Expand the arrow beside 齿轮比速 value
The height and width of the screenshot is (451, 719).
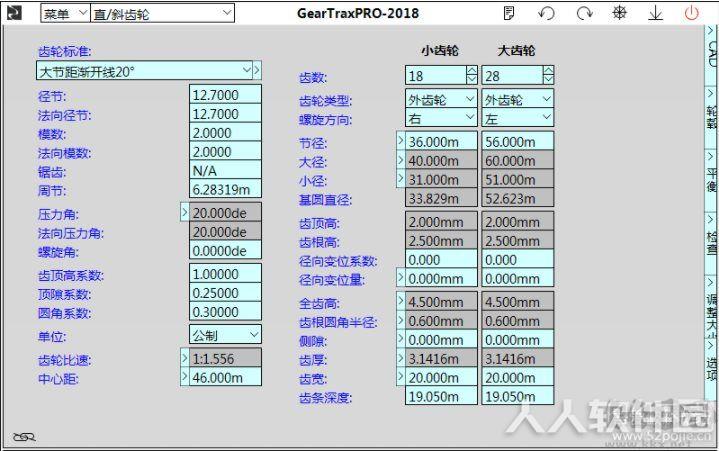(x=184, y=358)
